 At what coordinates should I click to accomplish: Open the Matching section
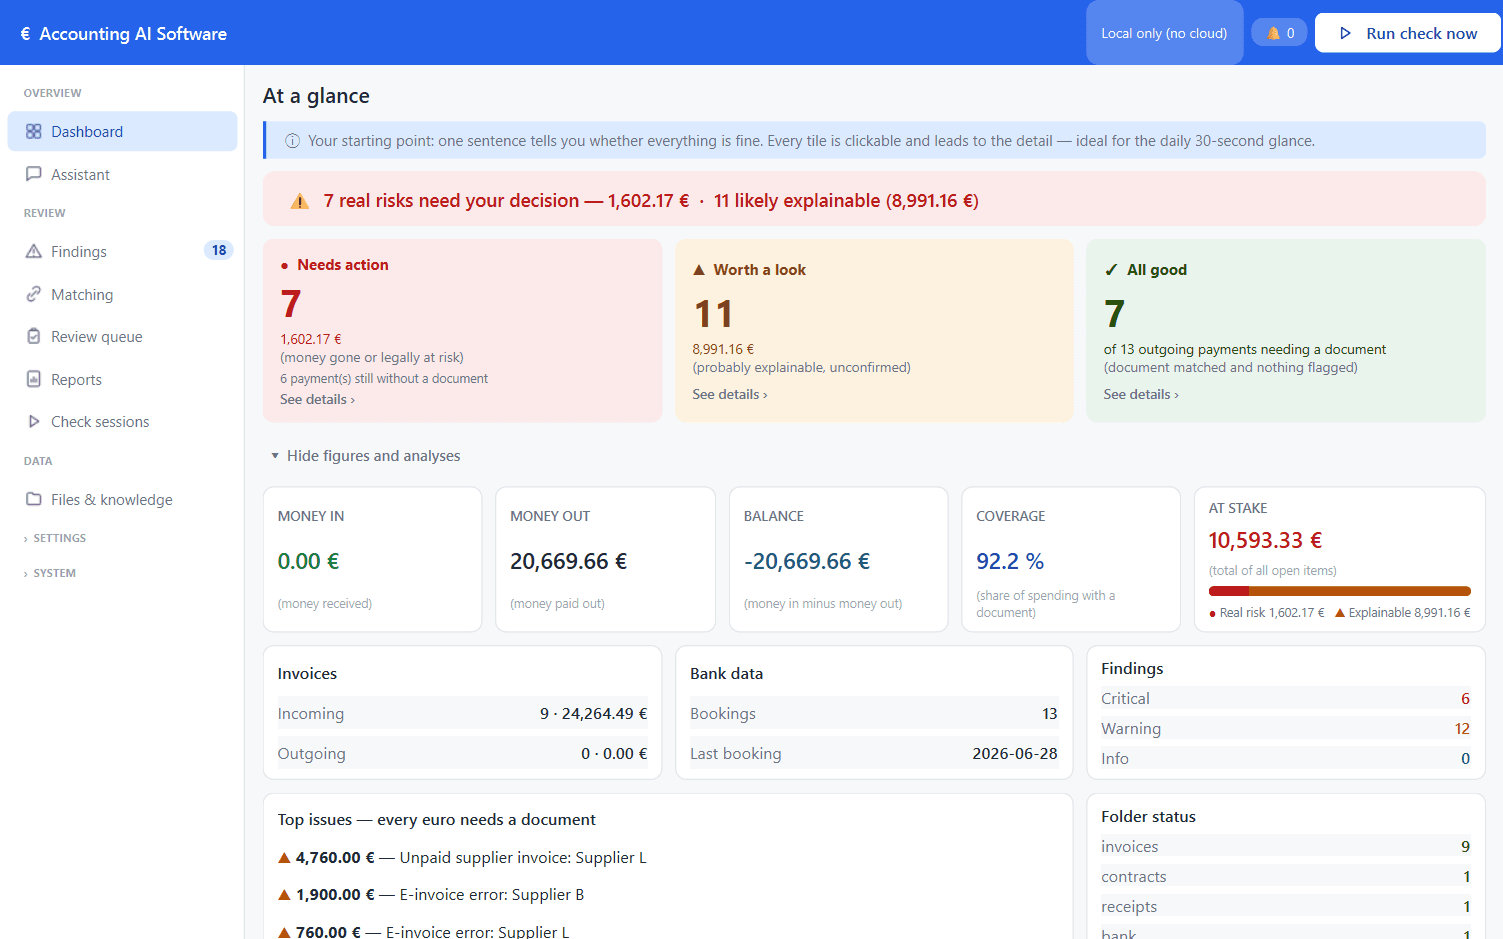pyautogui.click(x=122, y=294)
